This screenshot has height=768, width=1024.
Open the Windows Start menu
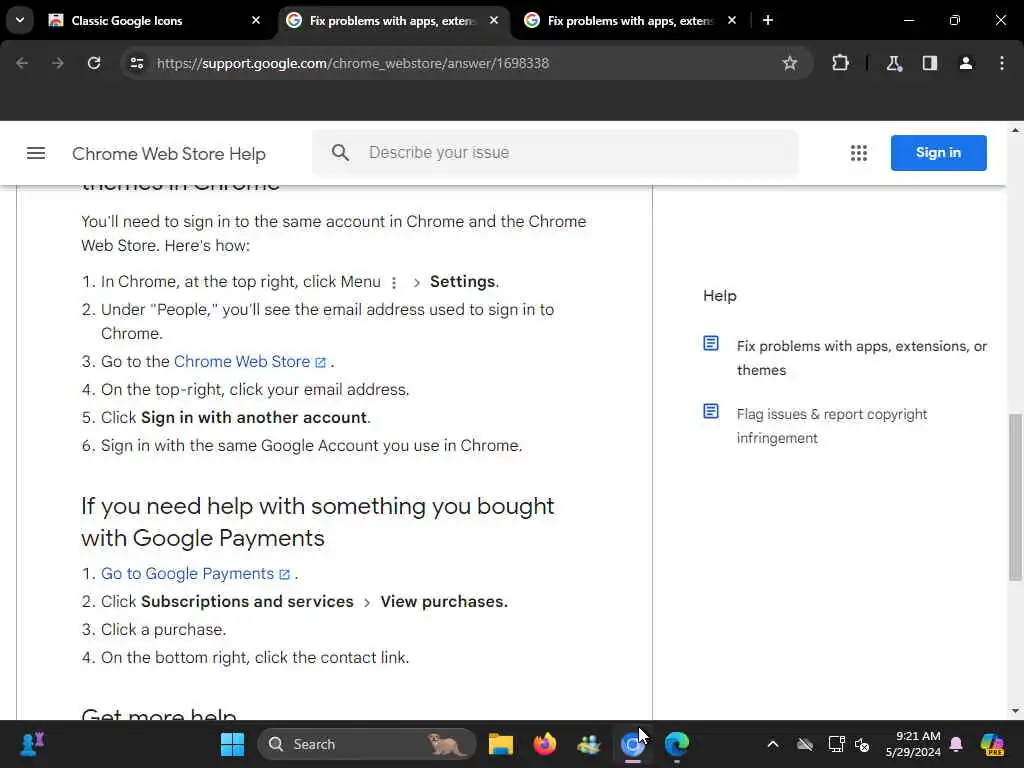point(232,744)
